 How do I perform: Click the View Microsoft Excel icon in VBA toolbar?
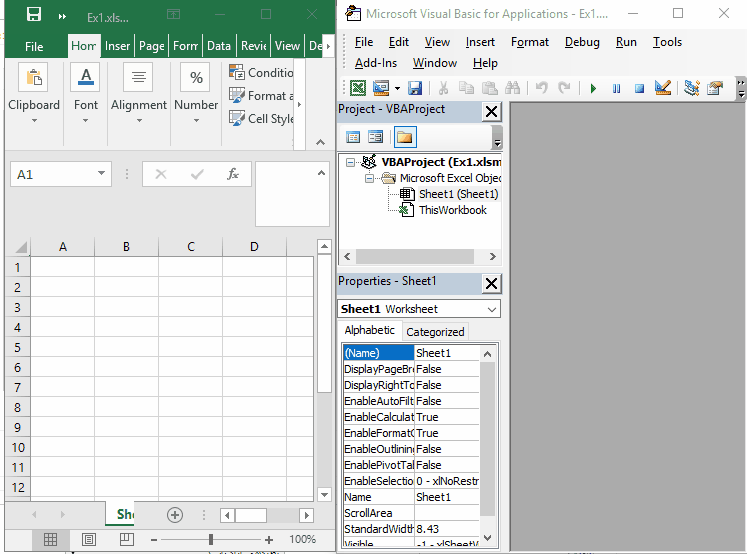point(358,88)
